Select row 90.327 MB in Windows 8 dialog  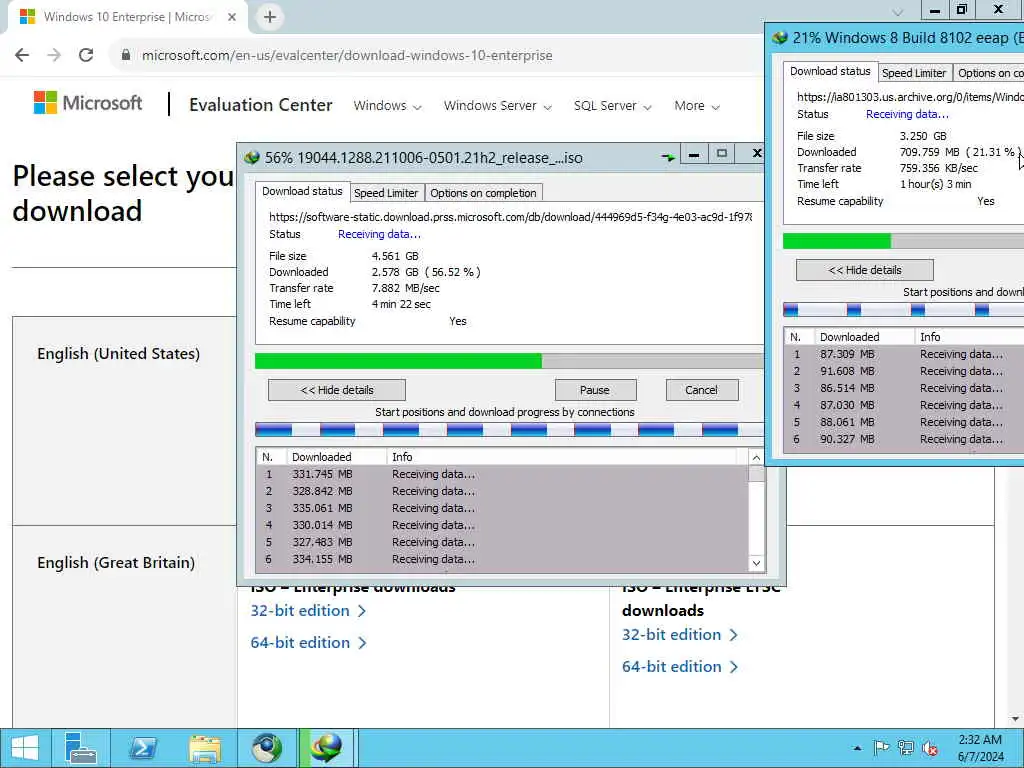[x=904, y=439]
